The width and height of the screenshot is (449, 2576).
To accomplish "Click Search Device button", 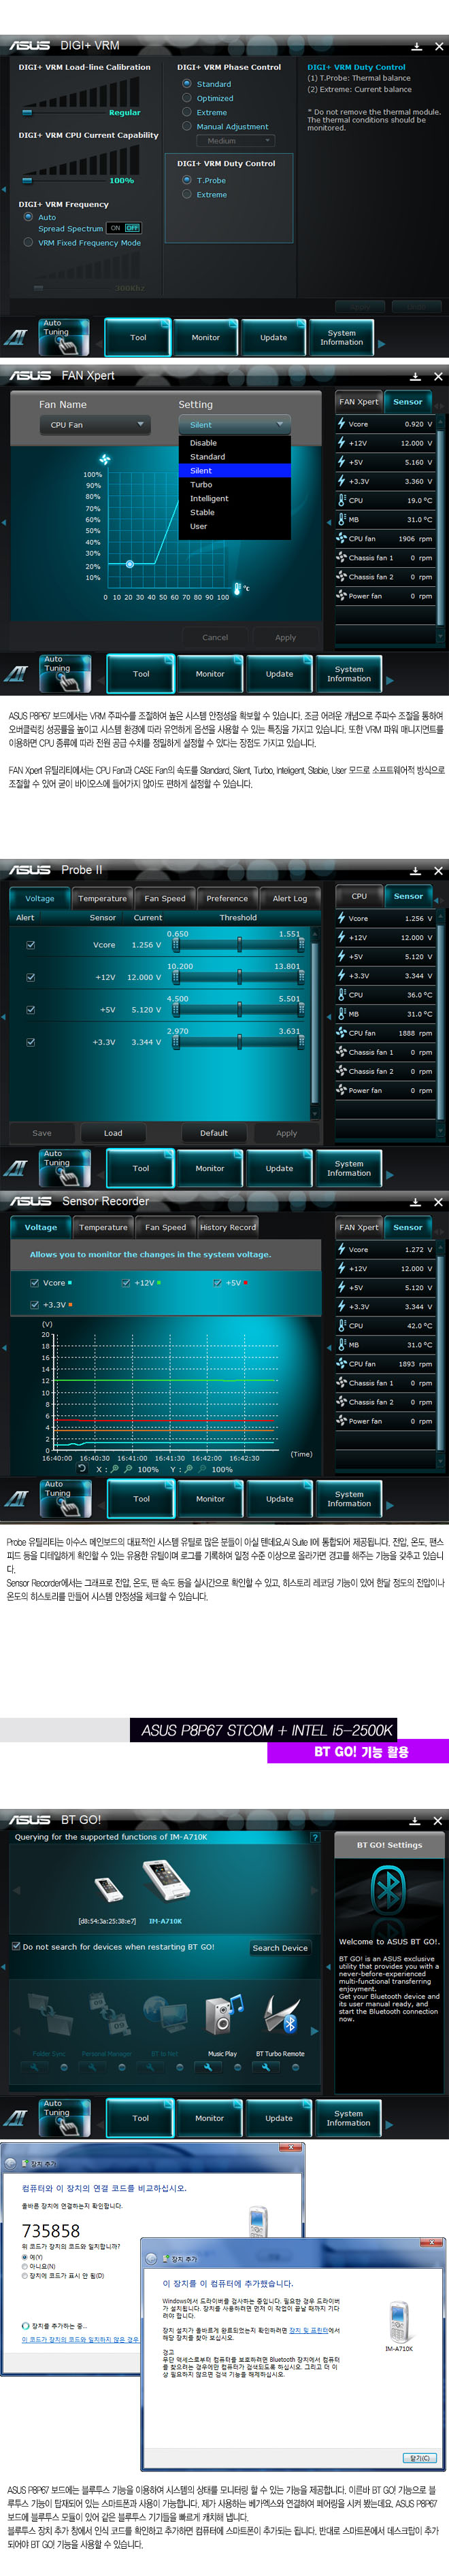I will tap(280, 1947).
